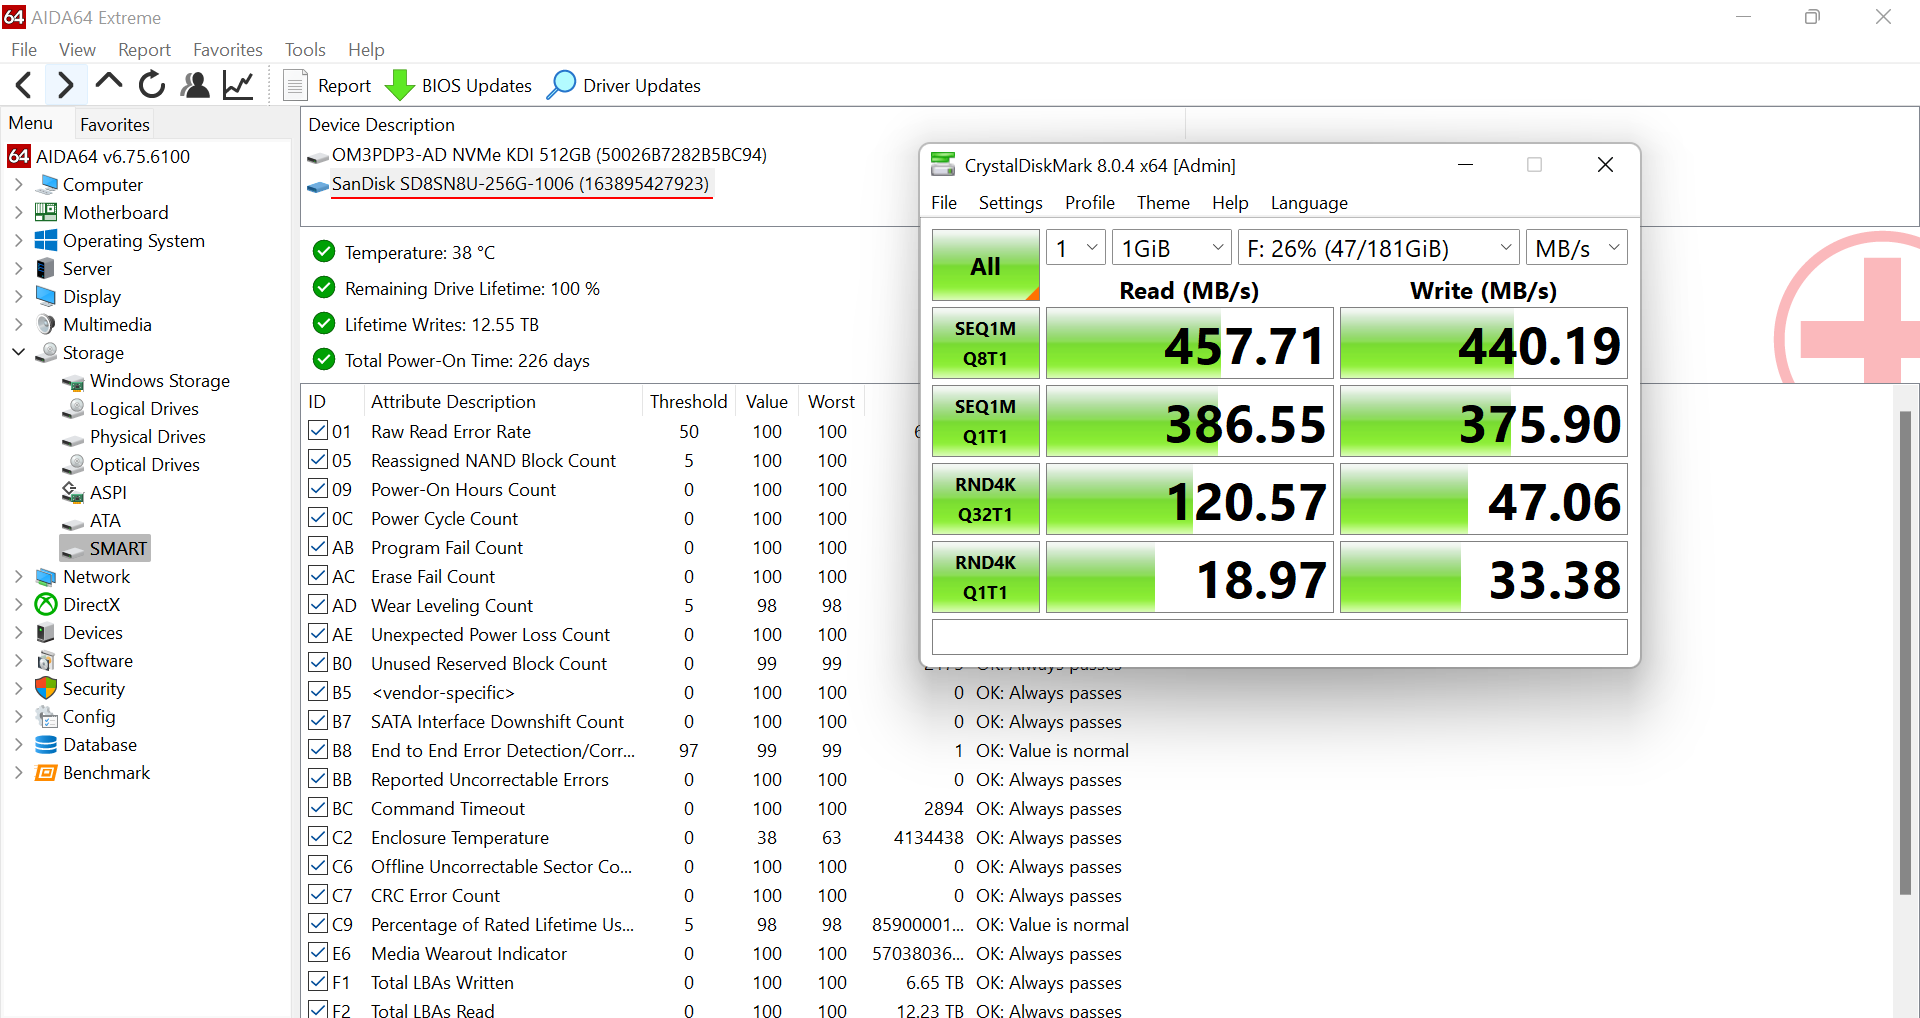Expand the Software tree node

click(18, 661)
